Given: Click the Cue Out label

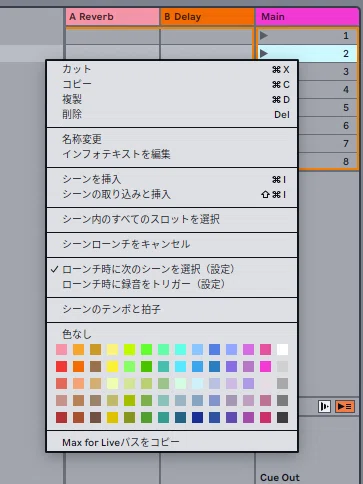Looking at the screenshot, I should 280,477.
